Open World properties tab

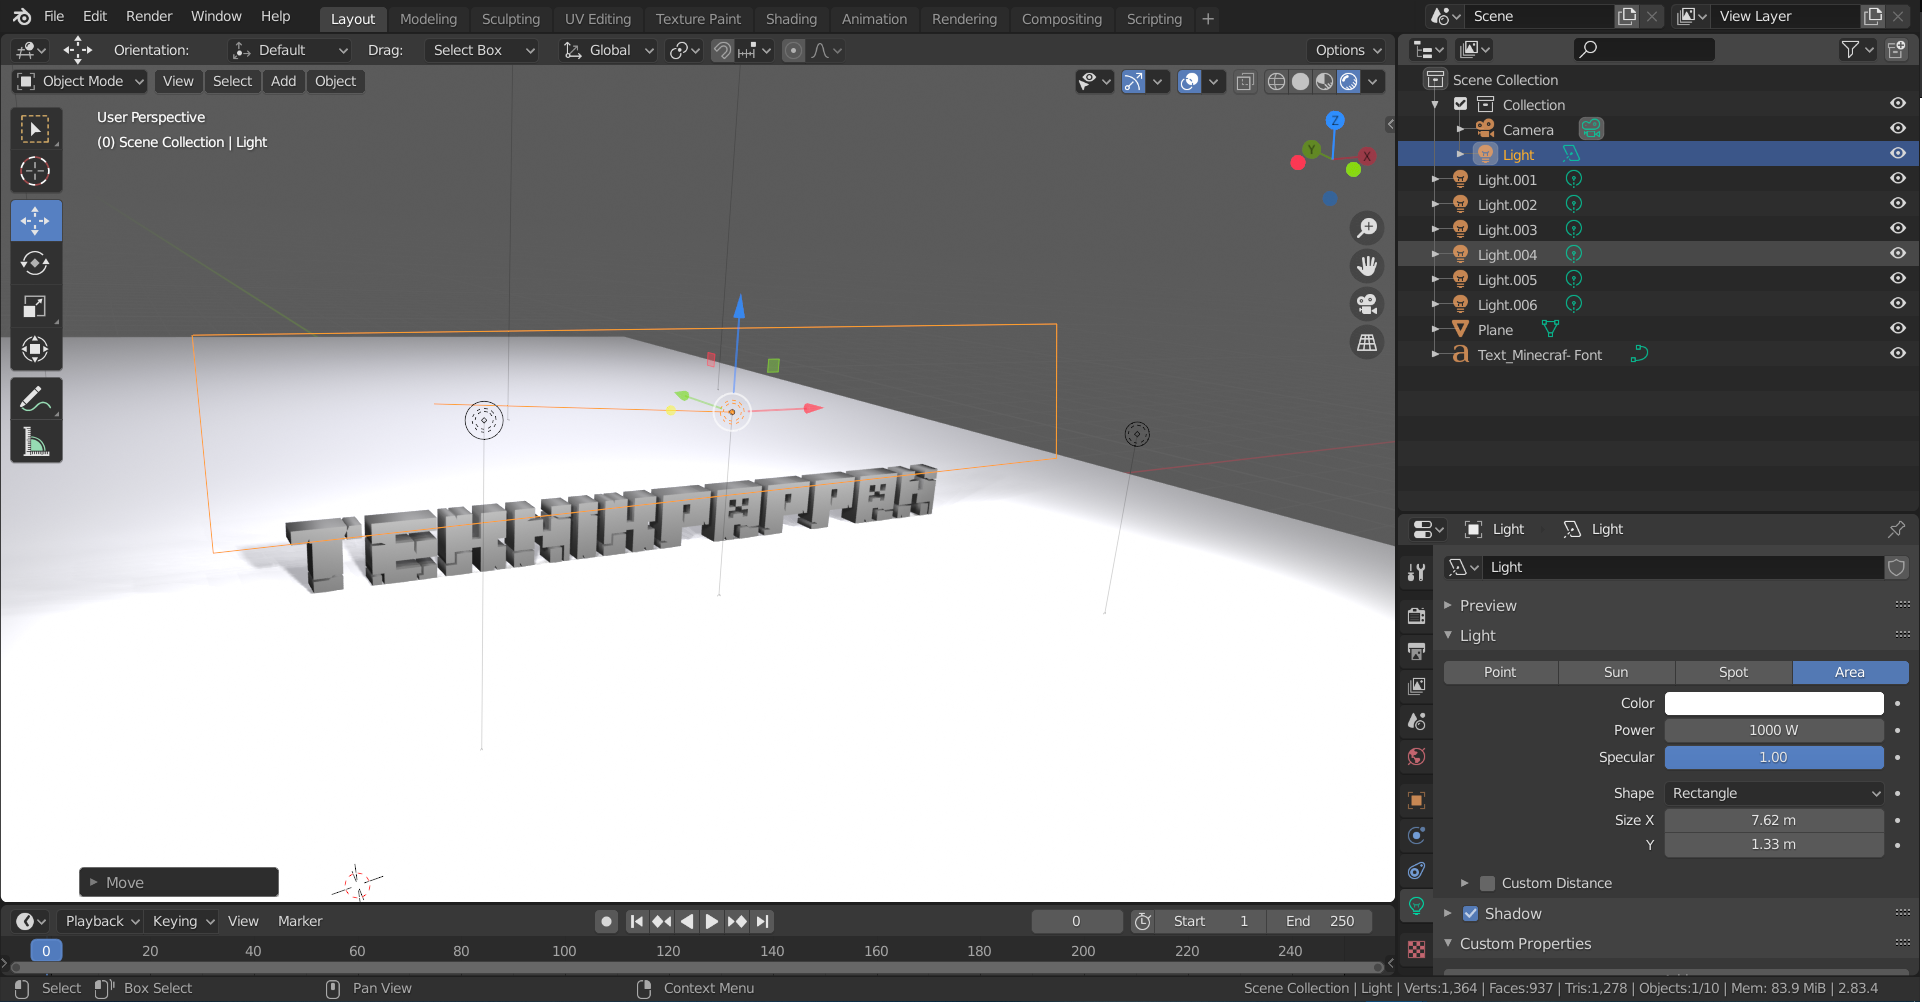coord(1416,757)
